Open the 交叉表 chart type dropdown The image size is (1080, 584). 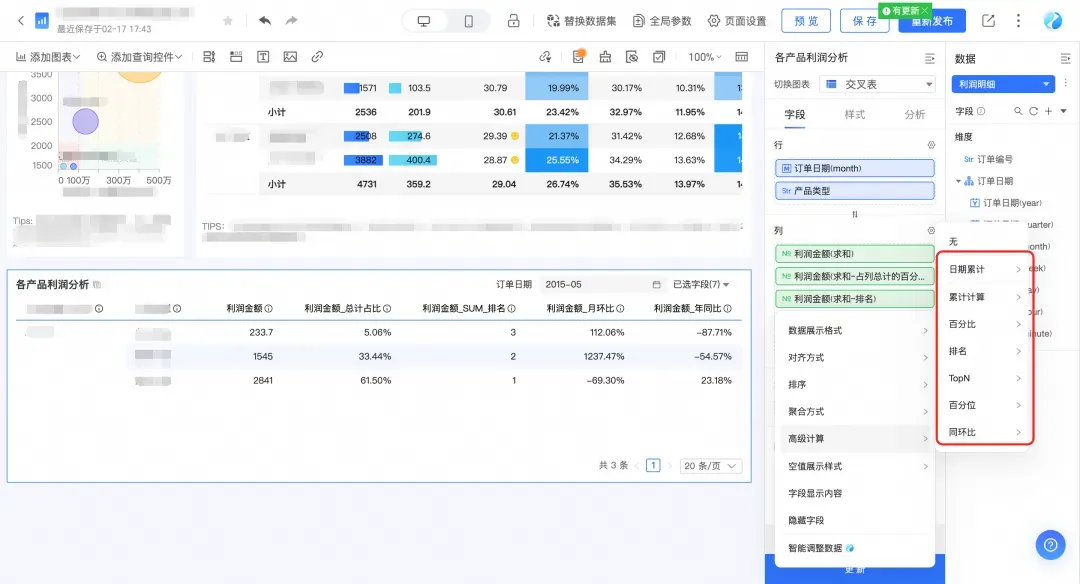coord(878,84)
